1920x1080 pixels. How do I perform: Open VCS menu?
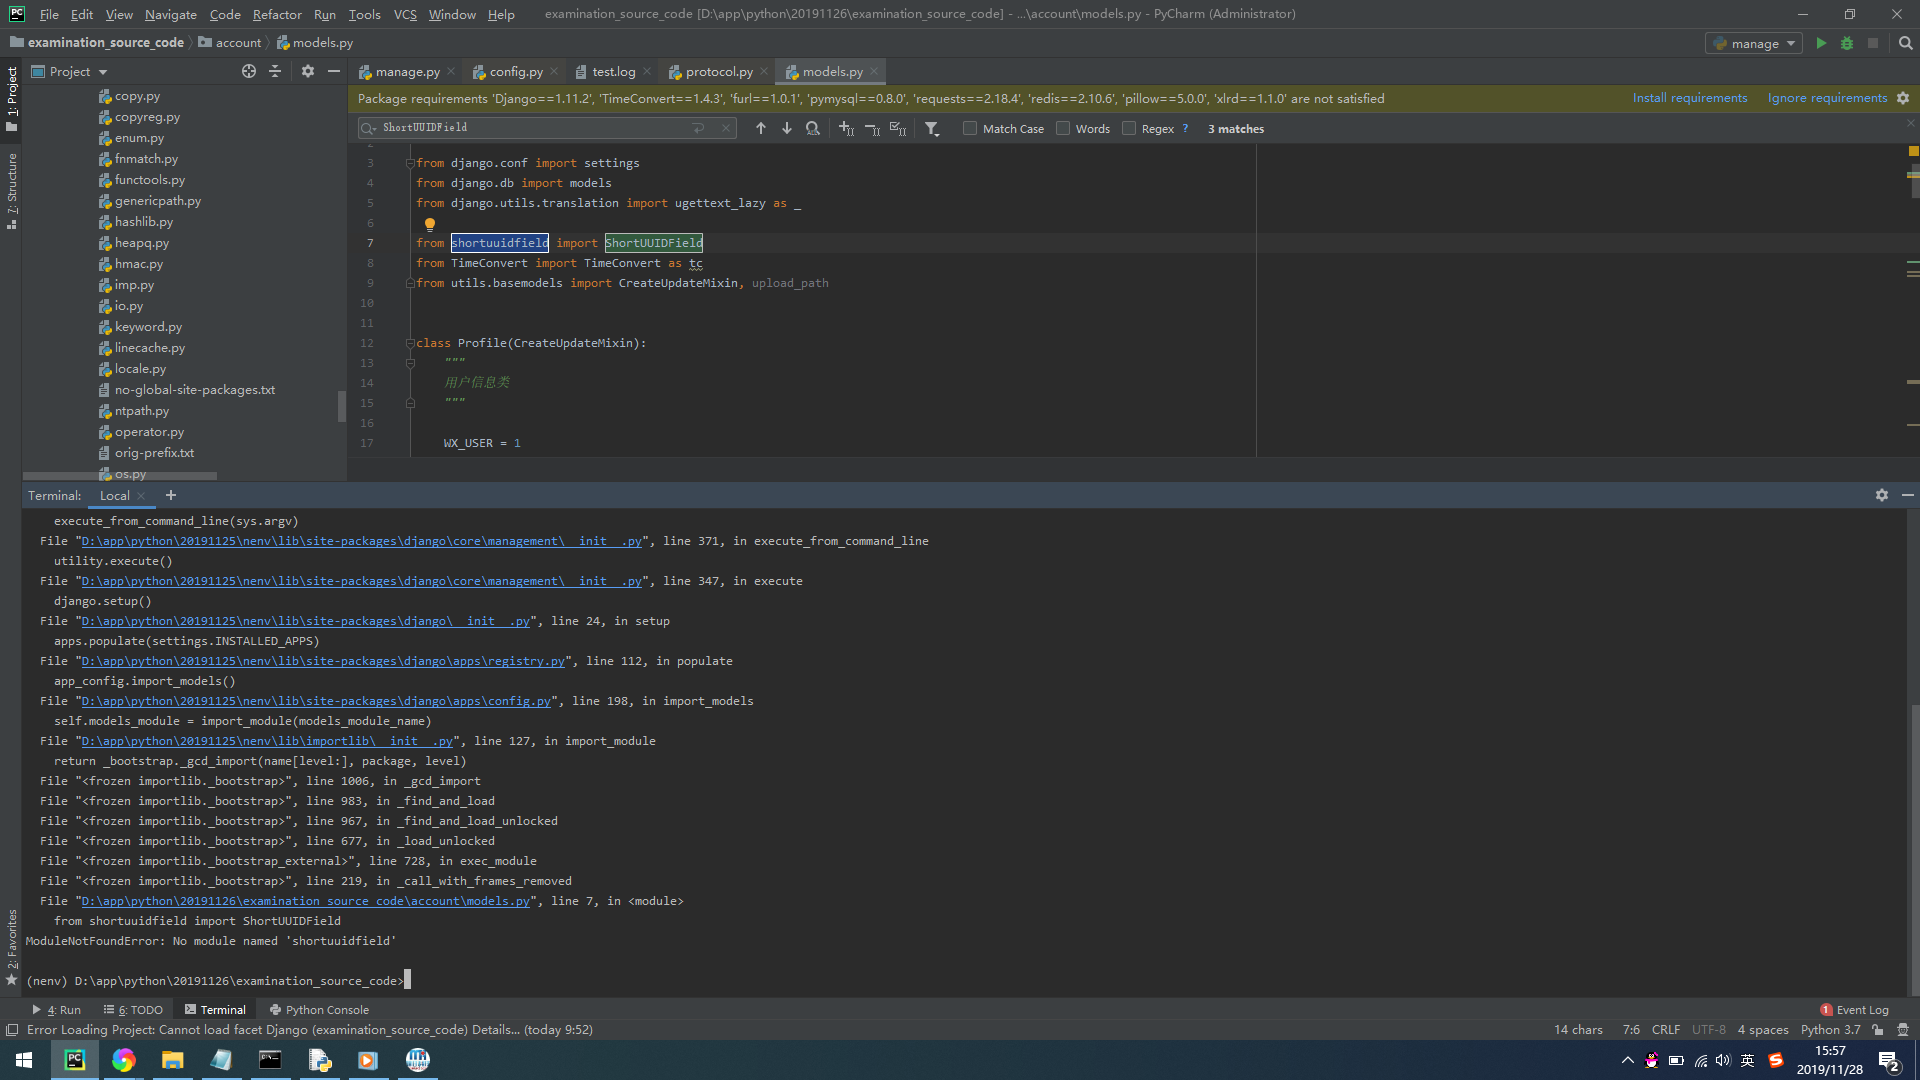click(x=405, y=14)
